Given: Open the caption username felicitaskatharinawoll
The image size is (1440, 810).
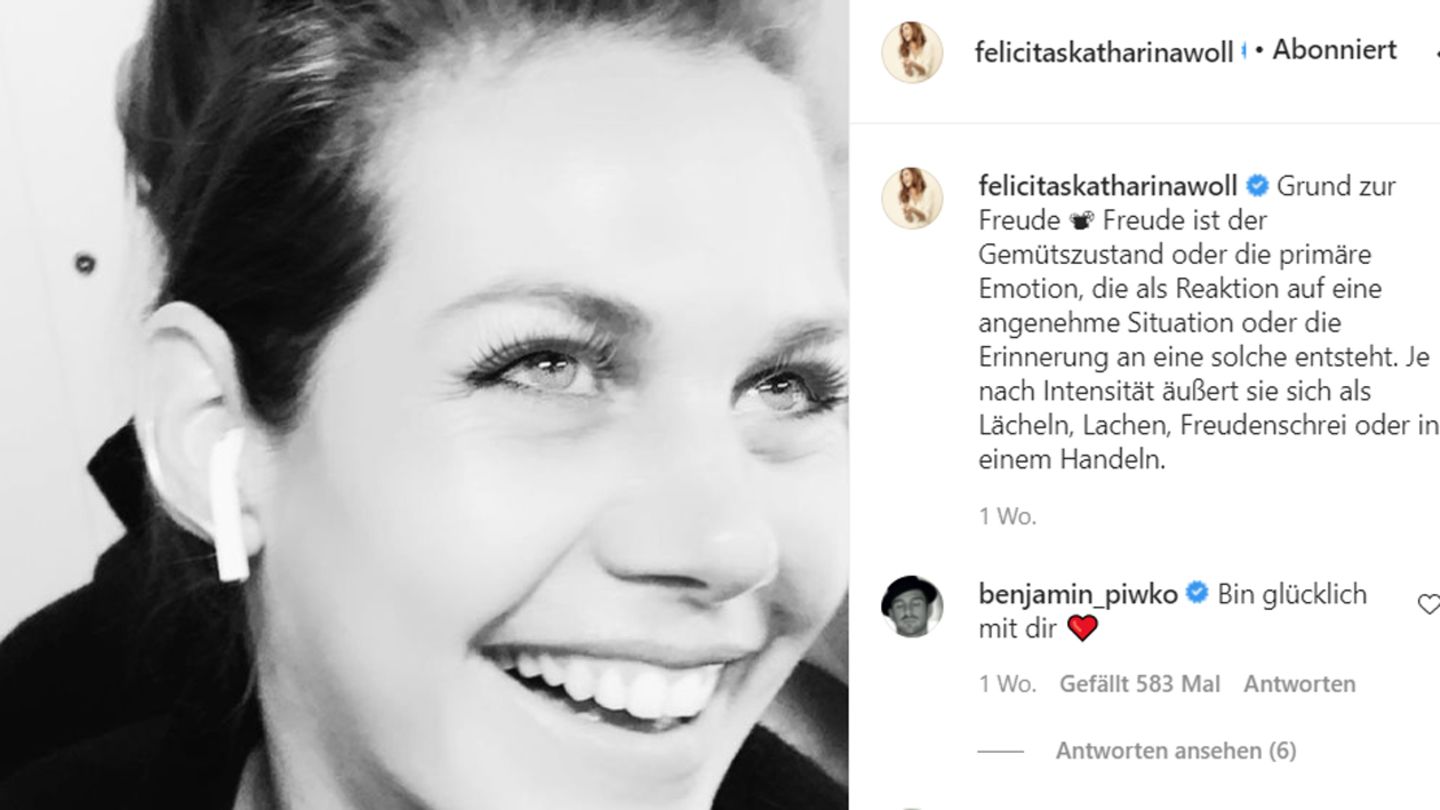Looking at the screenshot, I should [x=1108, y=186].
